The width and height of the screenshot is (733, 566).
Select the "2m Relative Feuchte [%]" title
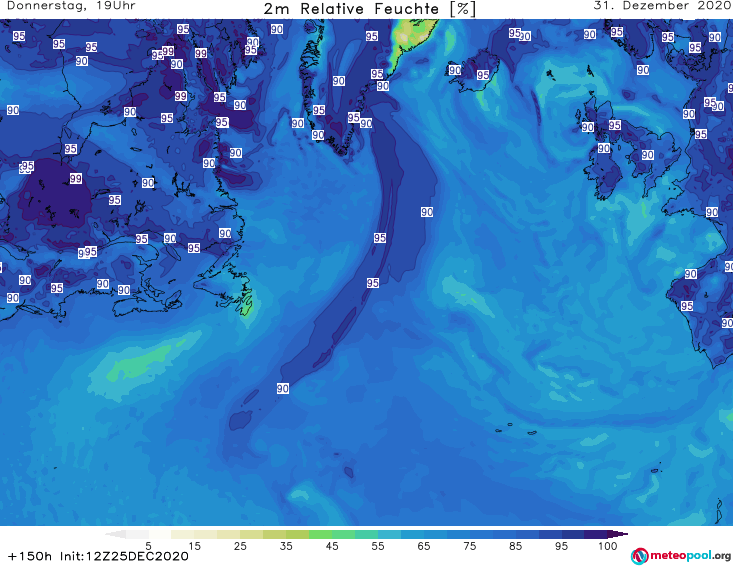tap(369, 9)
